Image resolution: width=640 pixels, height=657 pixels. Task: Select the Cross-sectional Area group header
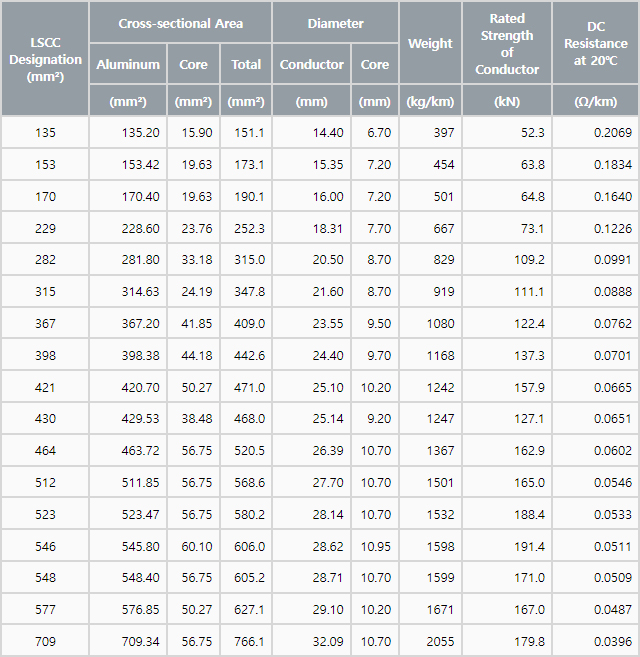coord(180,23)
